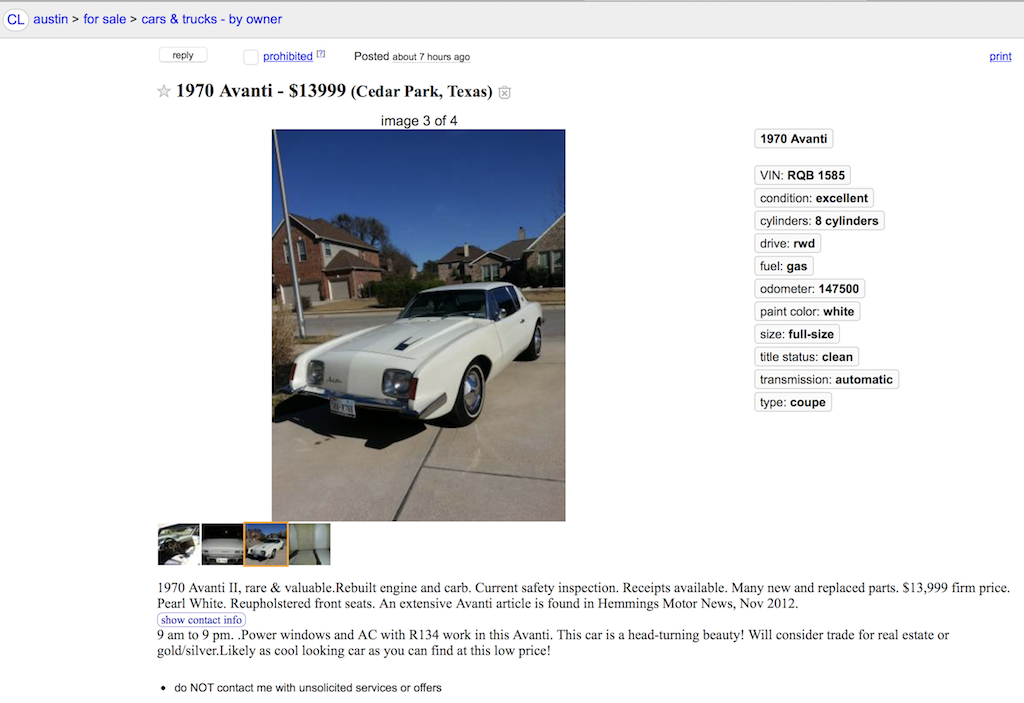Star this 1970 Avanti listing as favorite
1024x703 pixels.
(x=163, y=91)
